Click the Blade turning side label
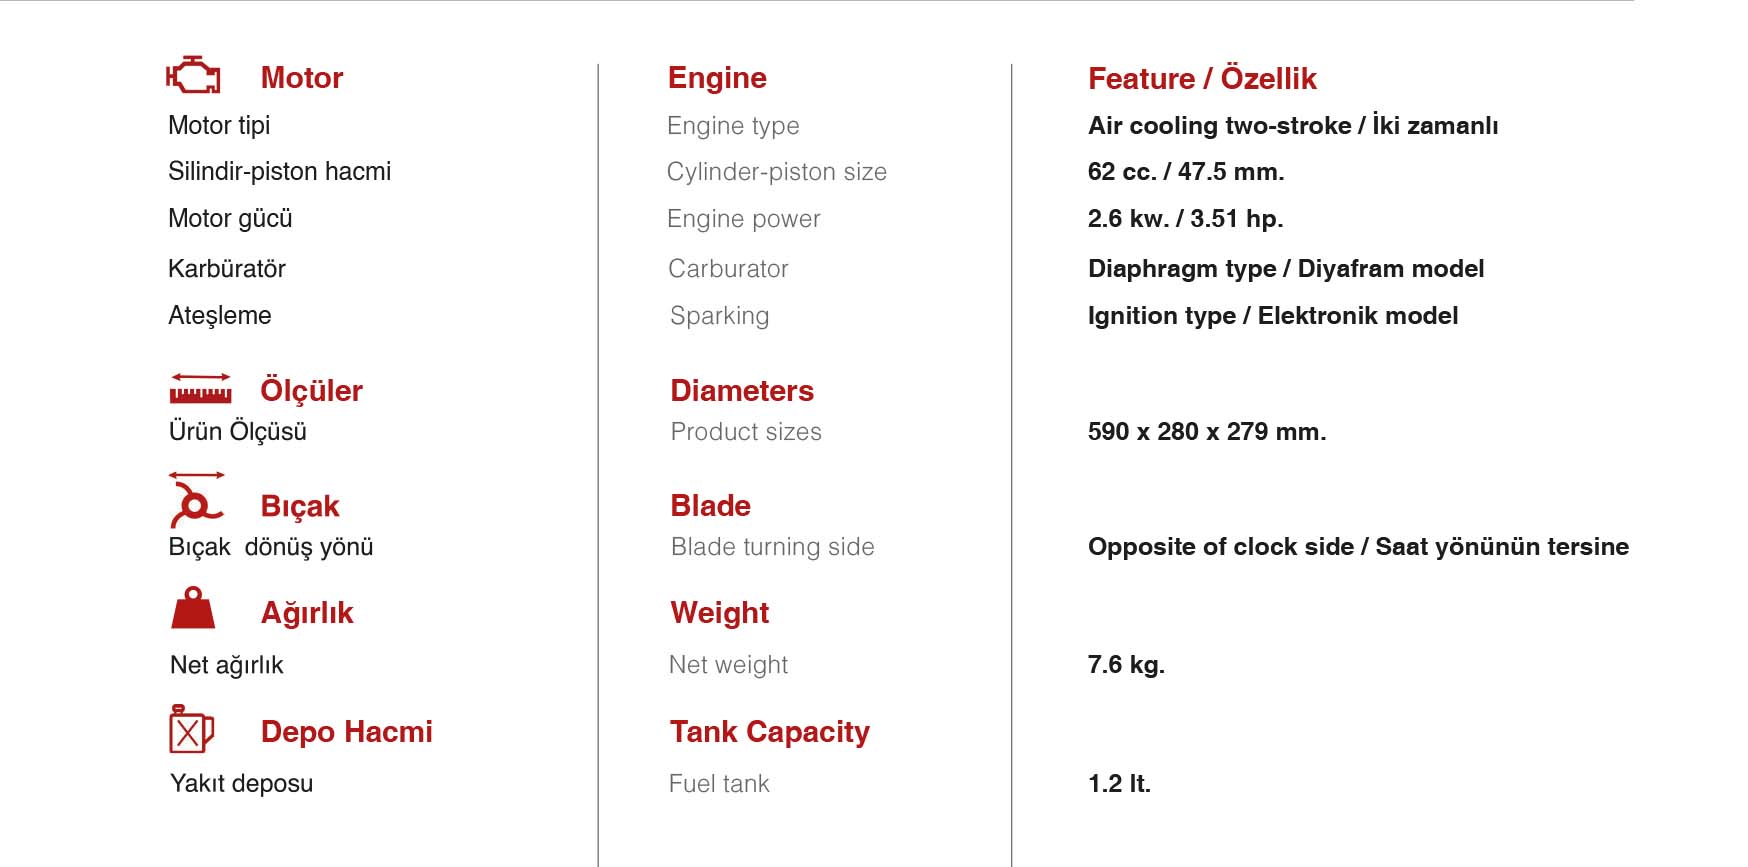The height and width of the screenshot is (867, 1748). 773,547
